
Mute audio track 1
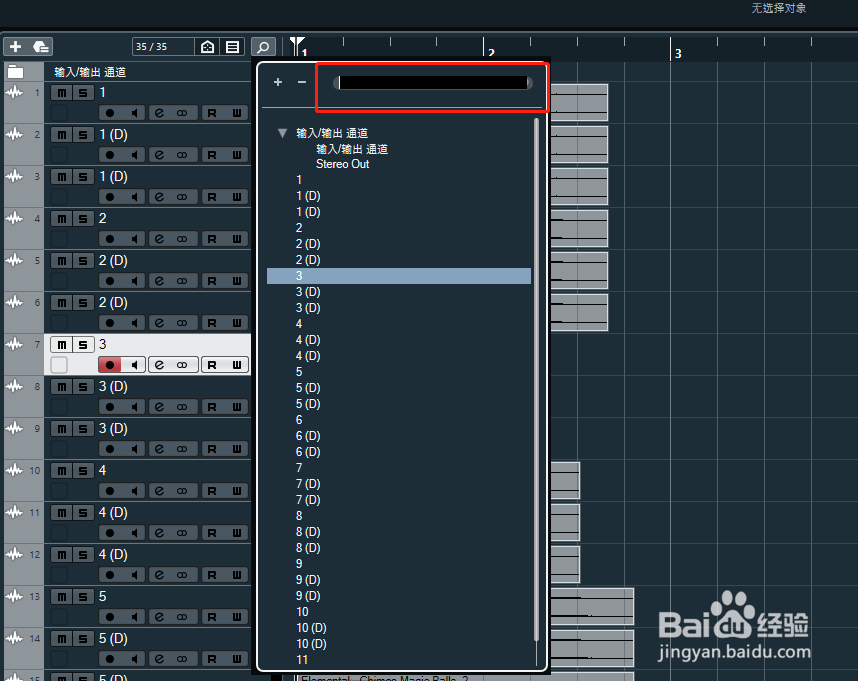[62, 92]
